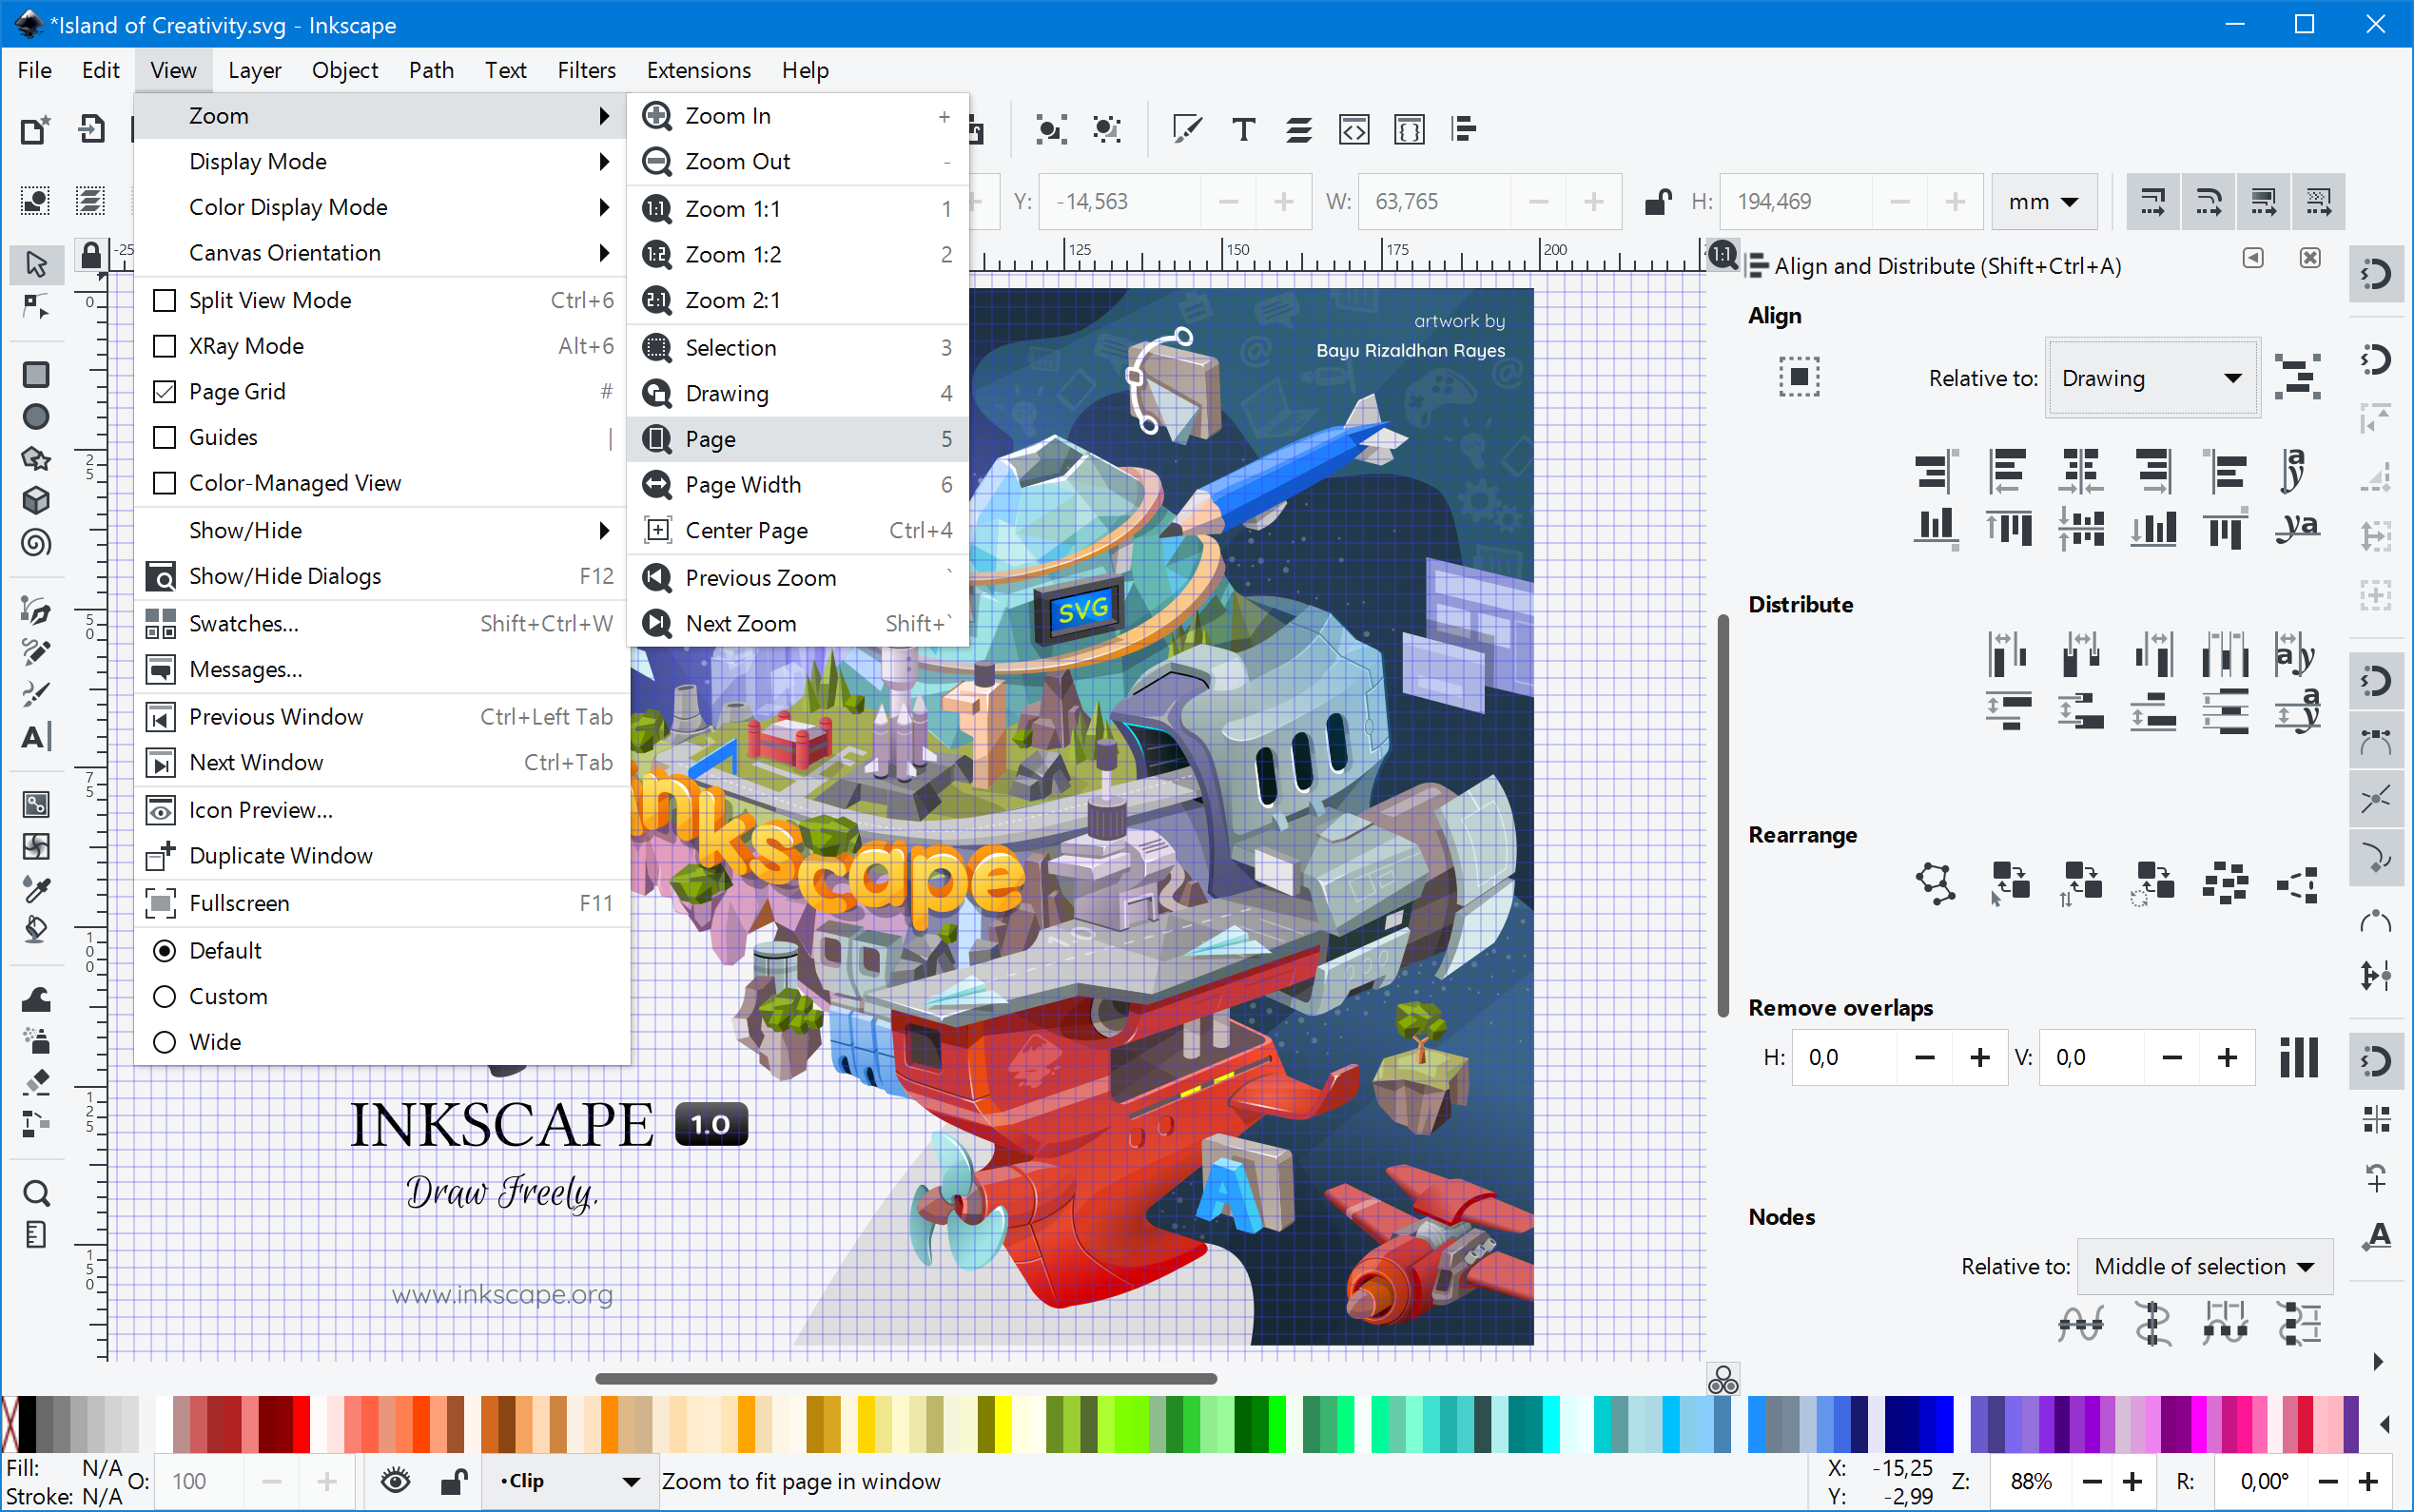Select the Node editing tool
Screen dimensions: 2414x1512
[36, 307]
